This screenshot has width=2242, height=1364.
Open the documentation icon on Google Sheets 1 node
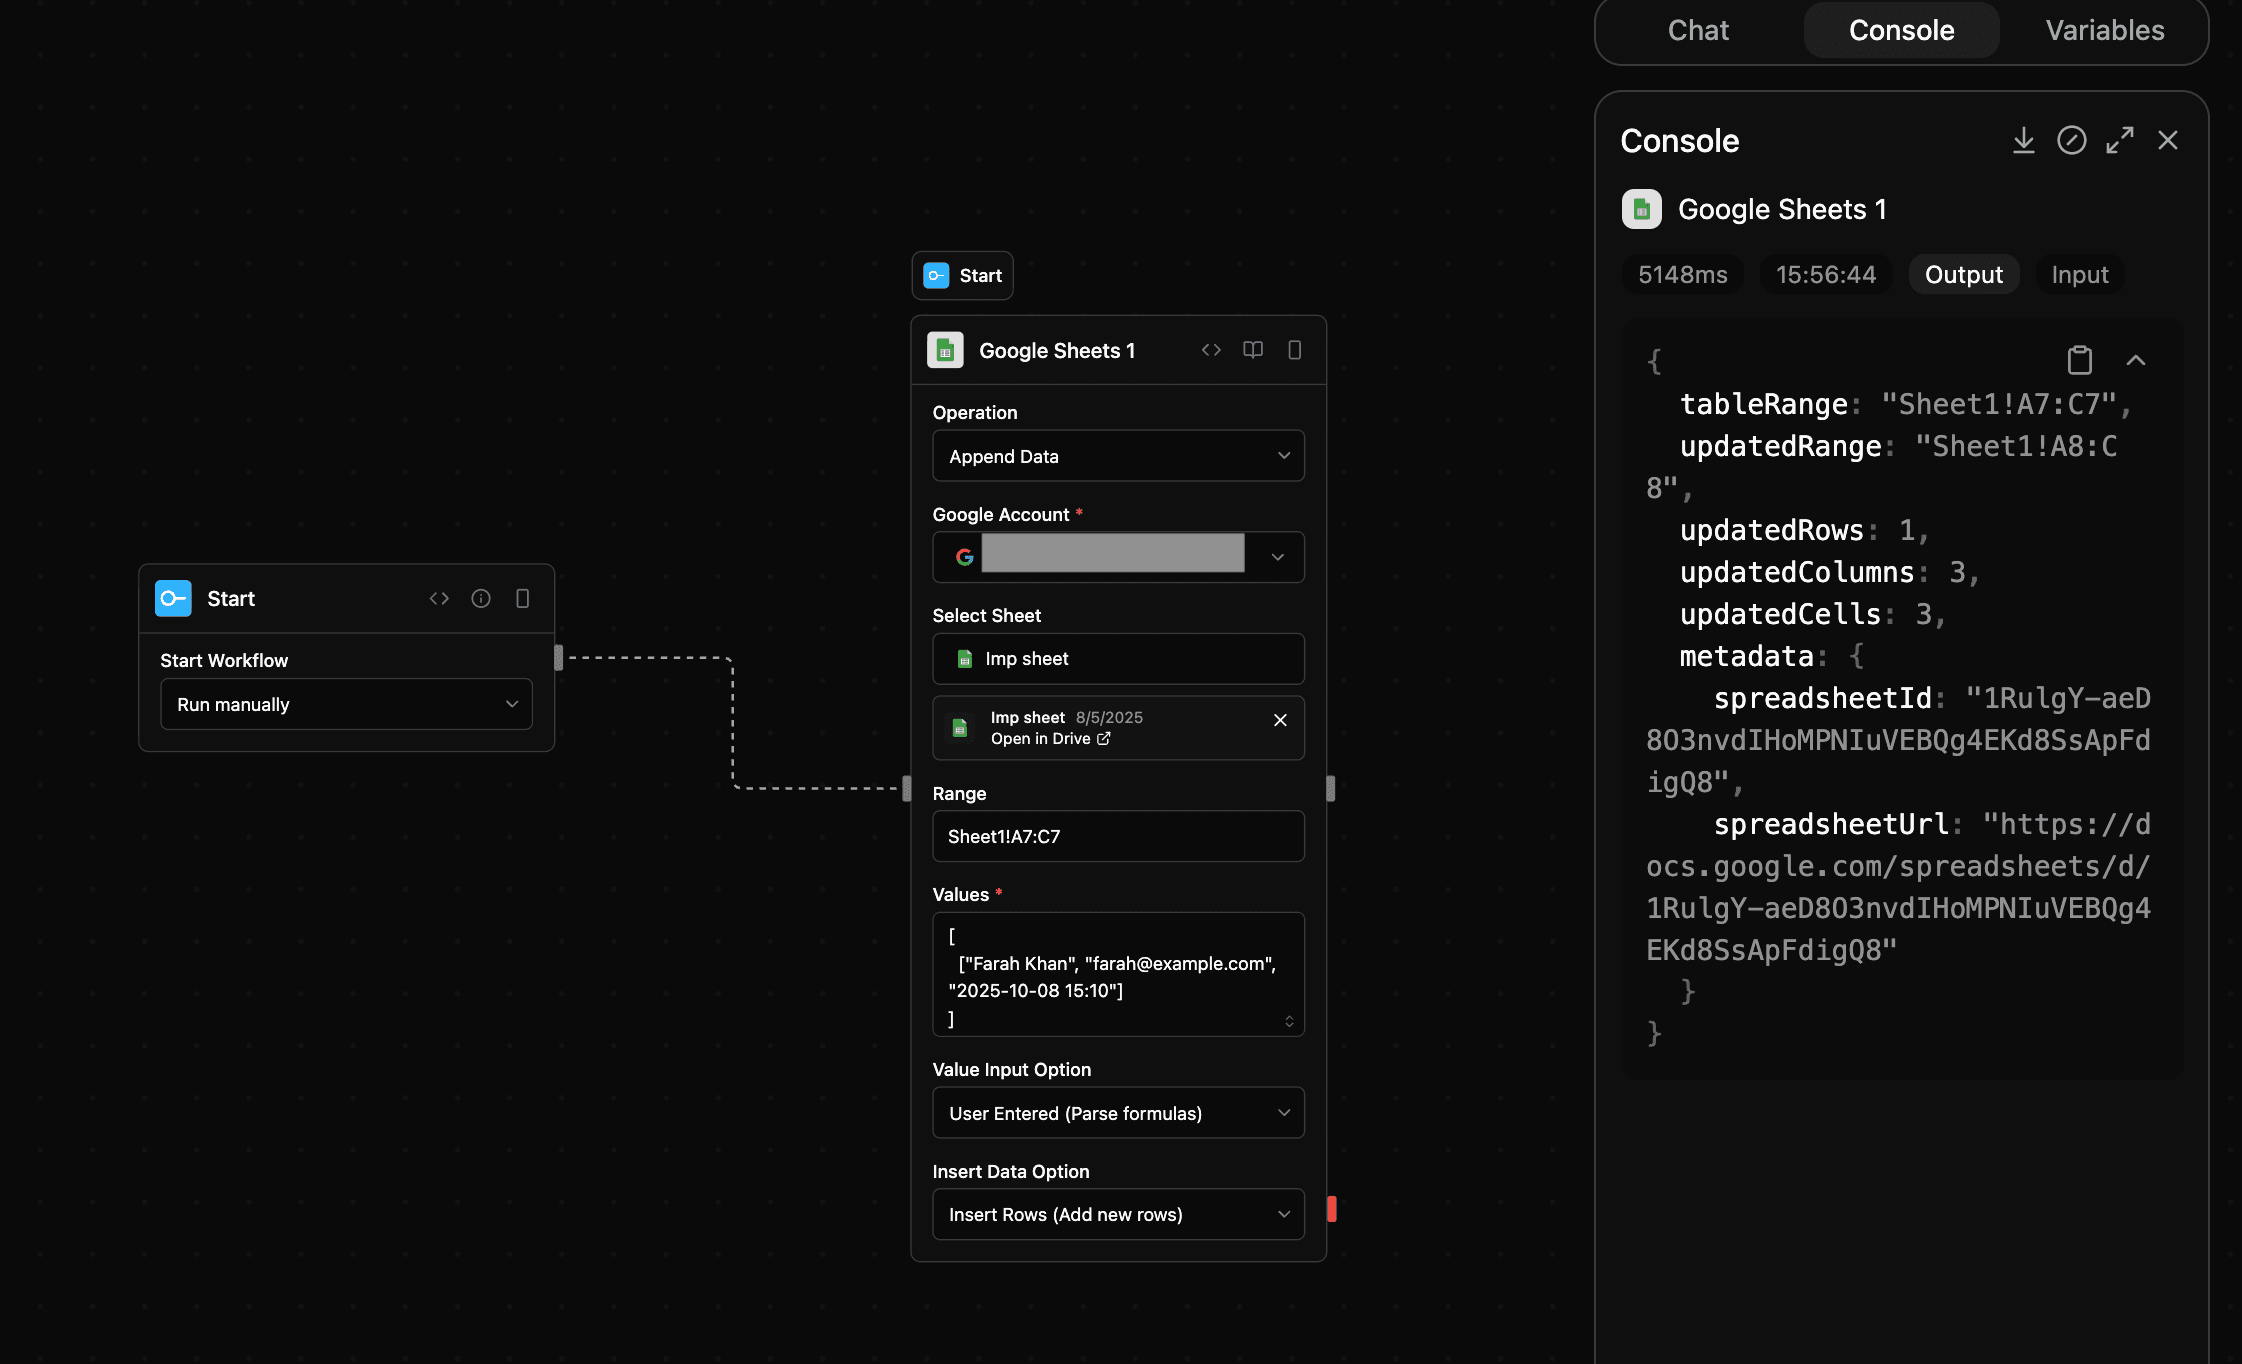point(1253,350)
